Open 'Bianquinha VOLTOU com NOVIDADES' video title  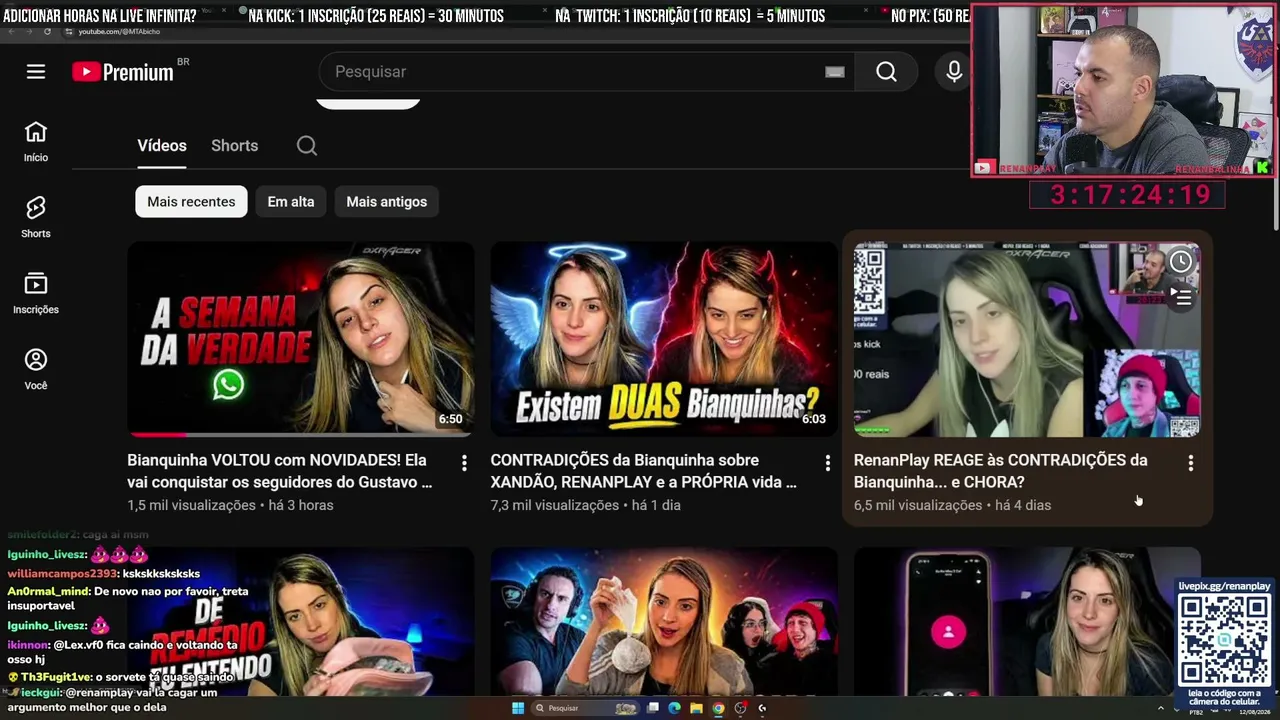click(x=280, y=471)
